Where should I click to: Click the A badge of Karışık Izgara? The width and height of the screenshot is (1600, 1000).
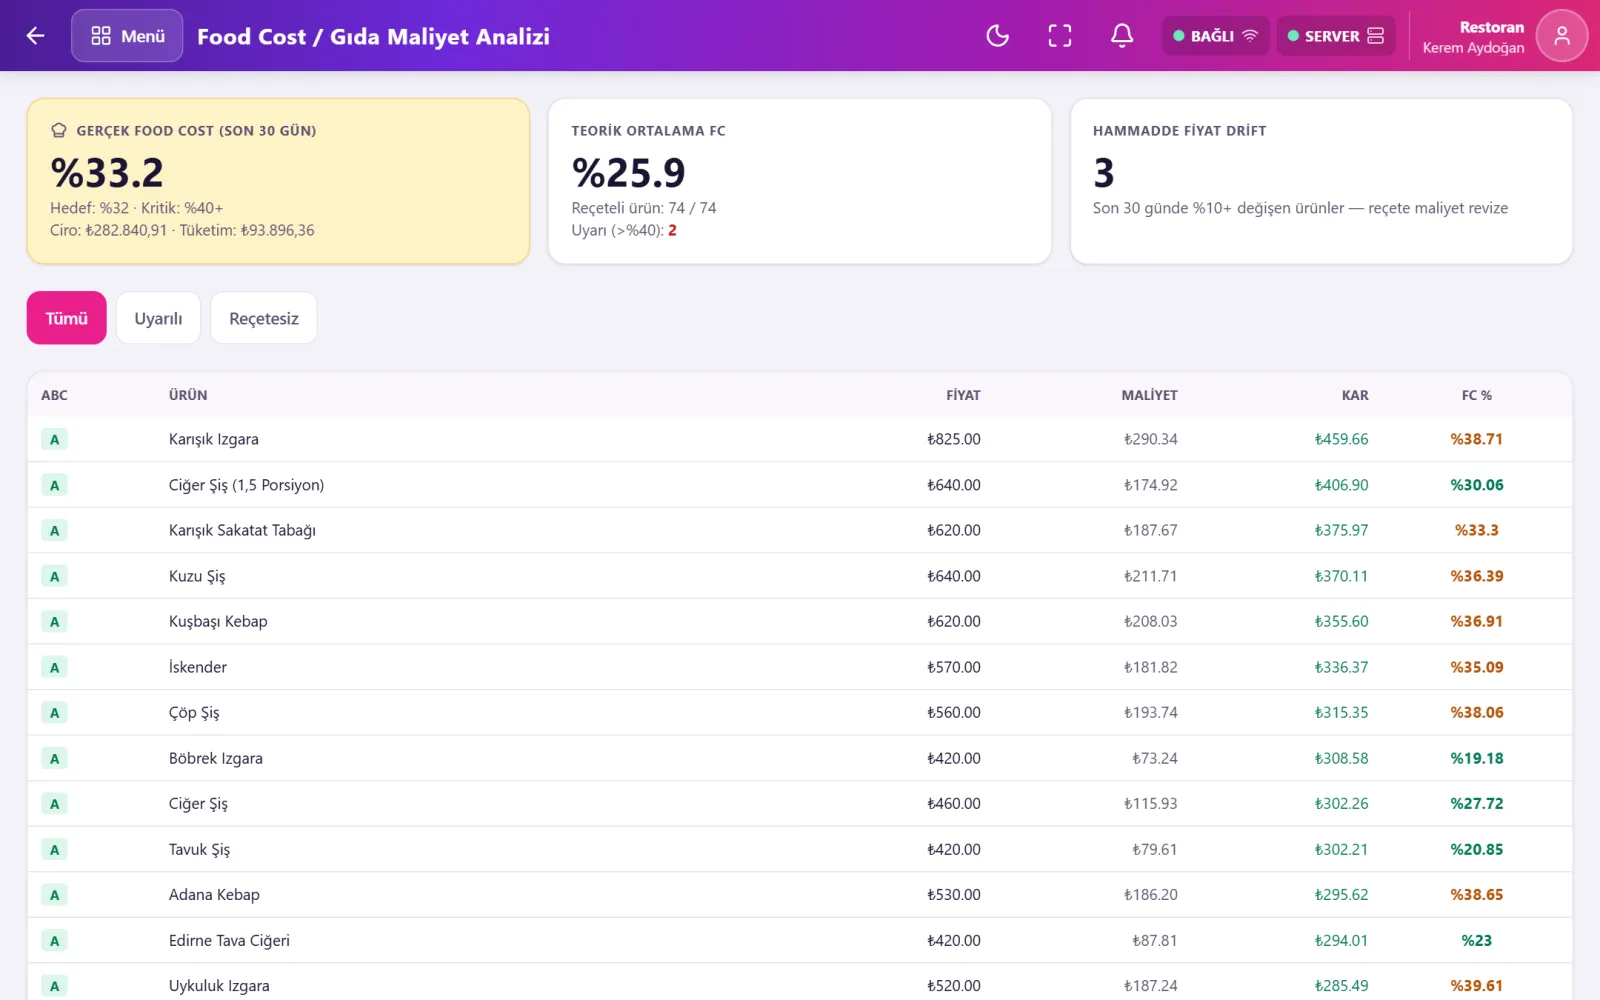point(54,439)
